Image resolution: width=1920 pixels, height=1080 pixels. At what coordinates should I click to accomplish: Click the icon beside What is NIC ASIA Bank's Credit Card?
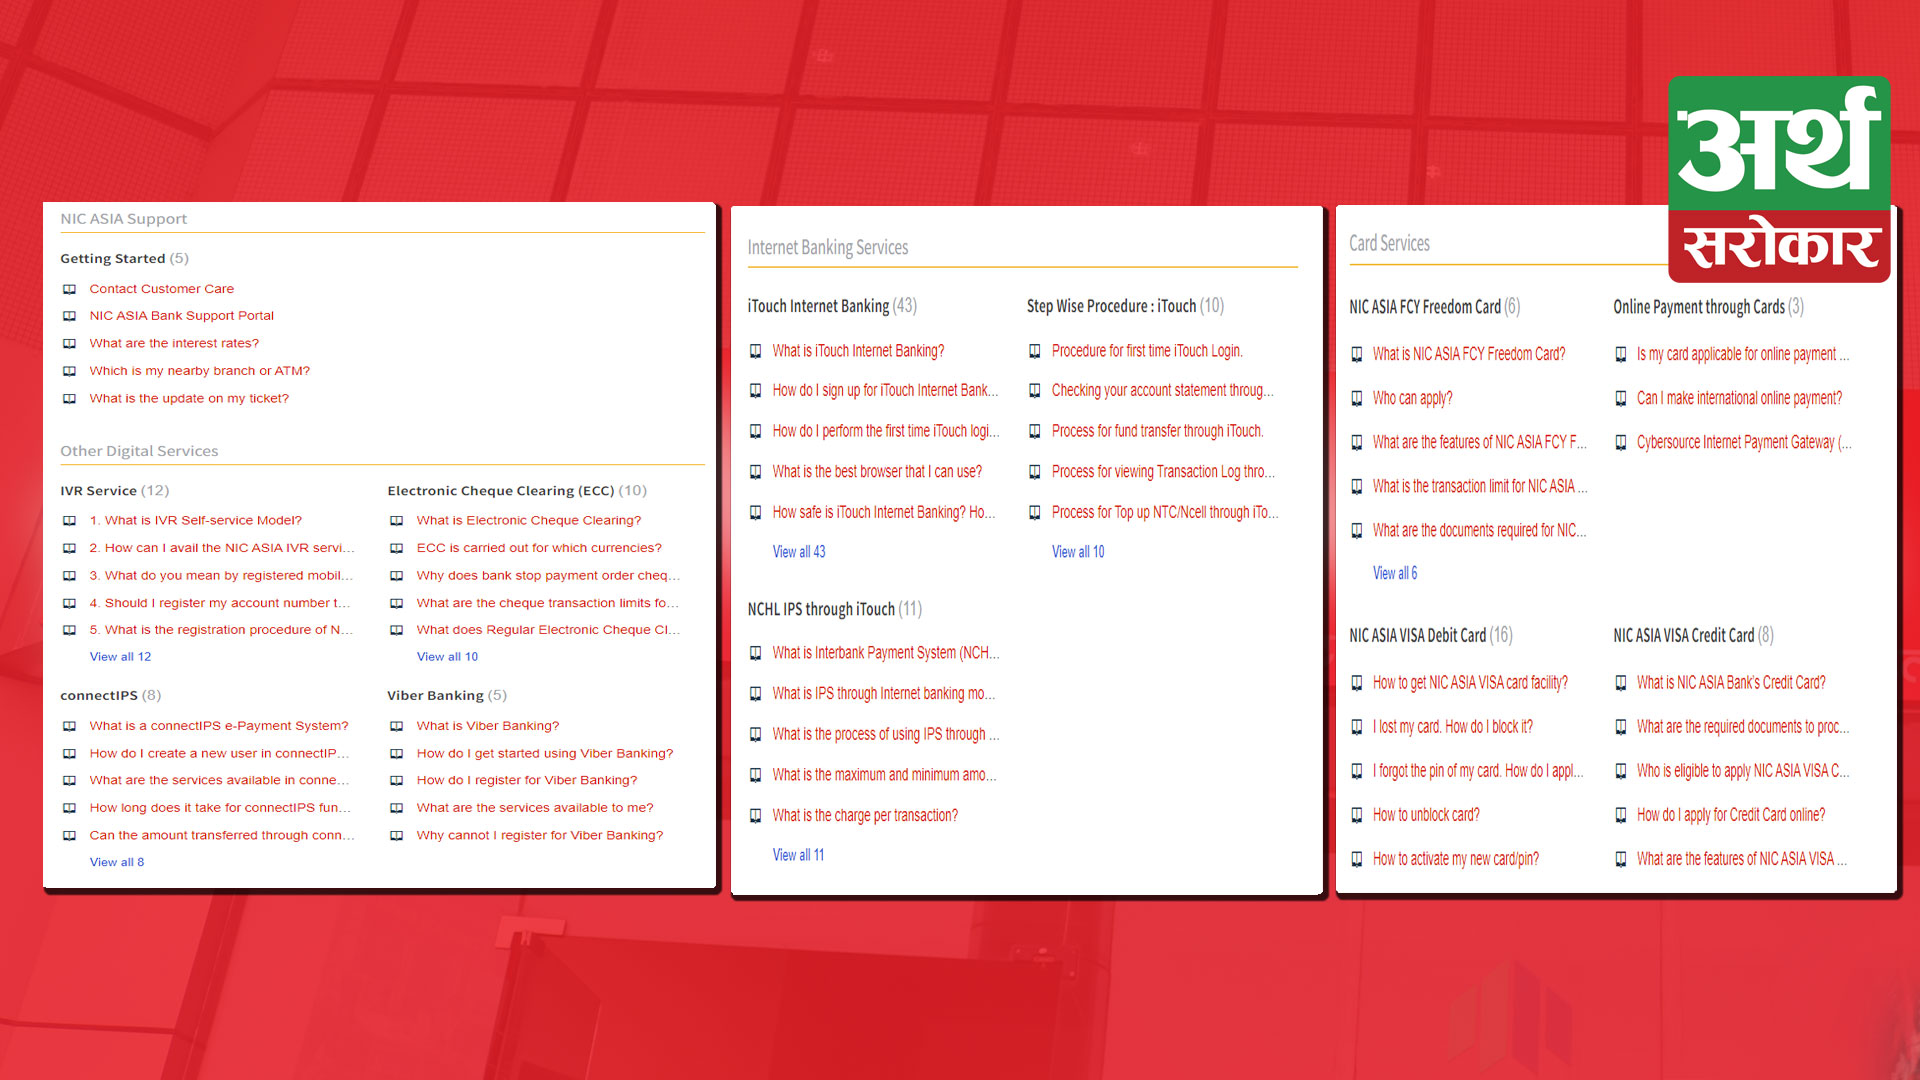coord(1620,683)
